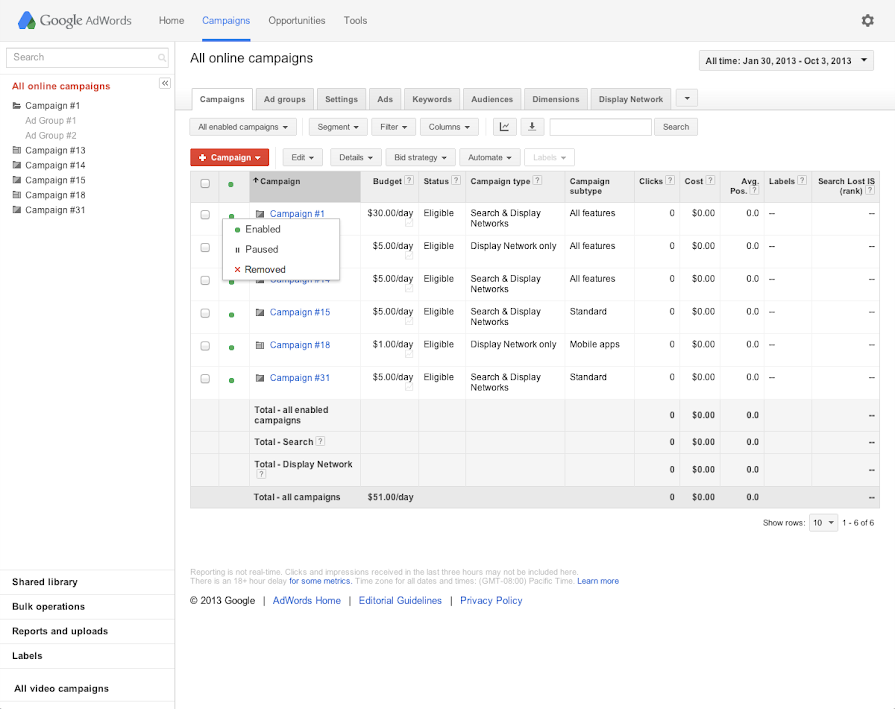Select Paused in the status popup

click(281, 249)
